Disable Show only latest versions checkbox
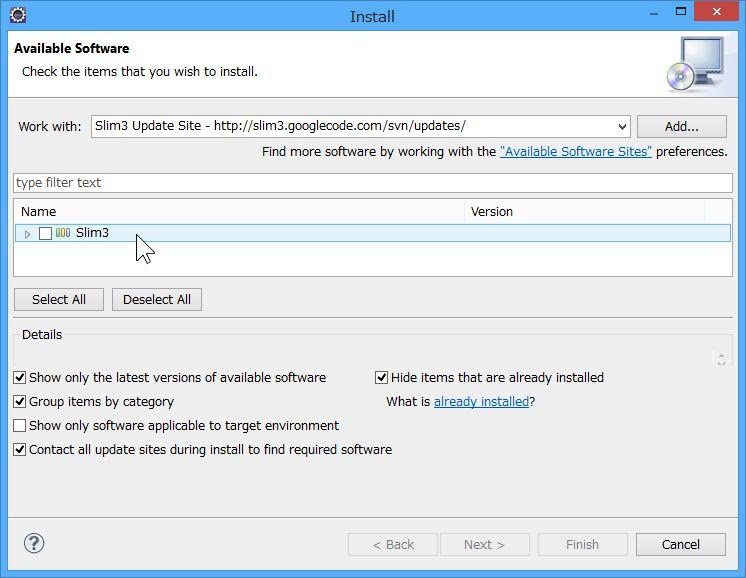Image resolution: width=746 pixels, height=578 pixels. (x=20, y=378)
